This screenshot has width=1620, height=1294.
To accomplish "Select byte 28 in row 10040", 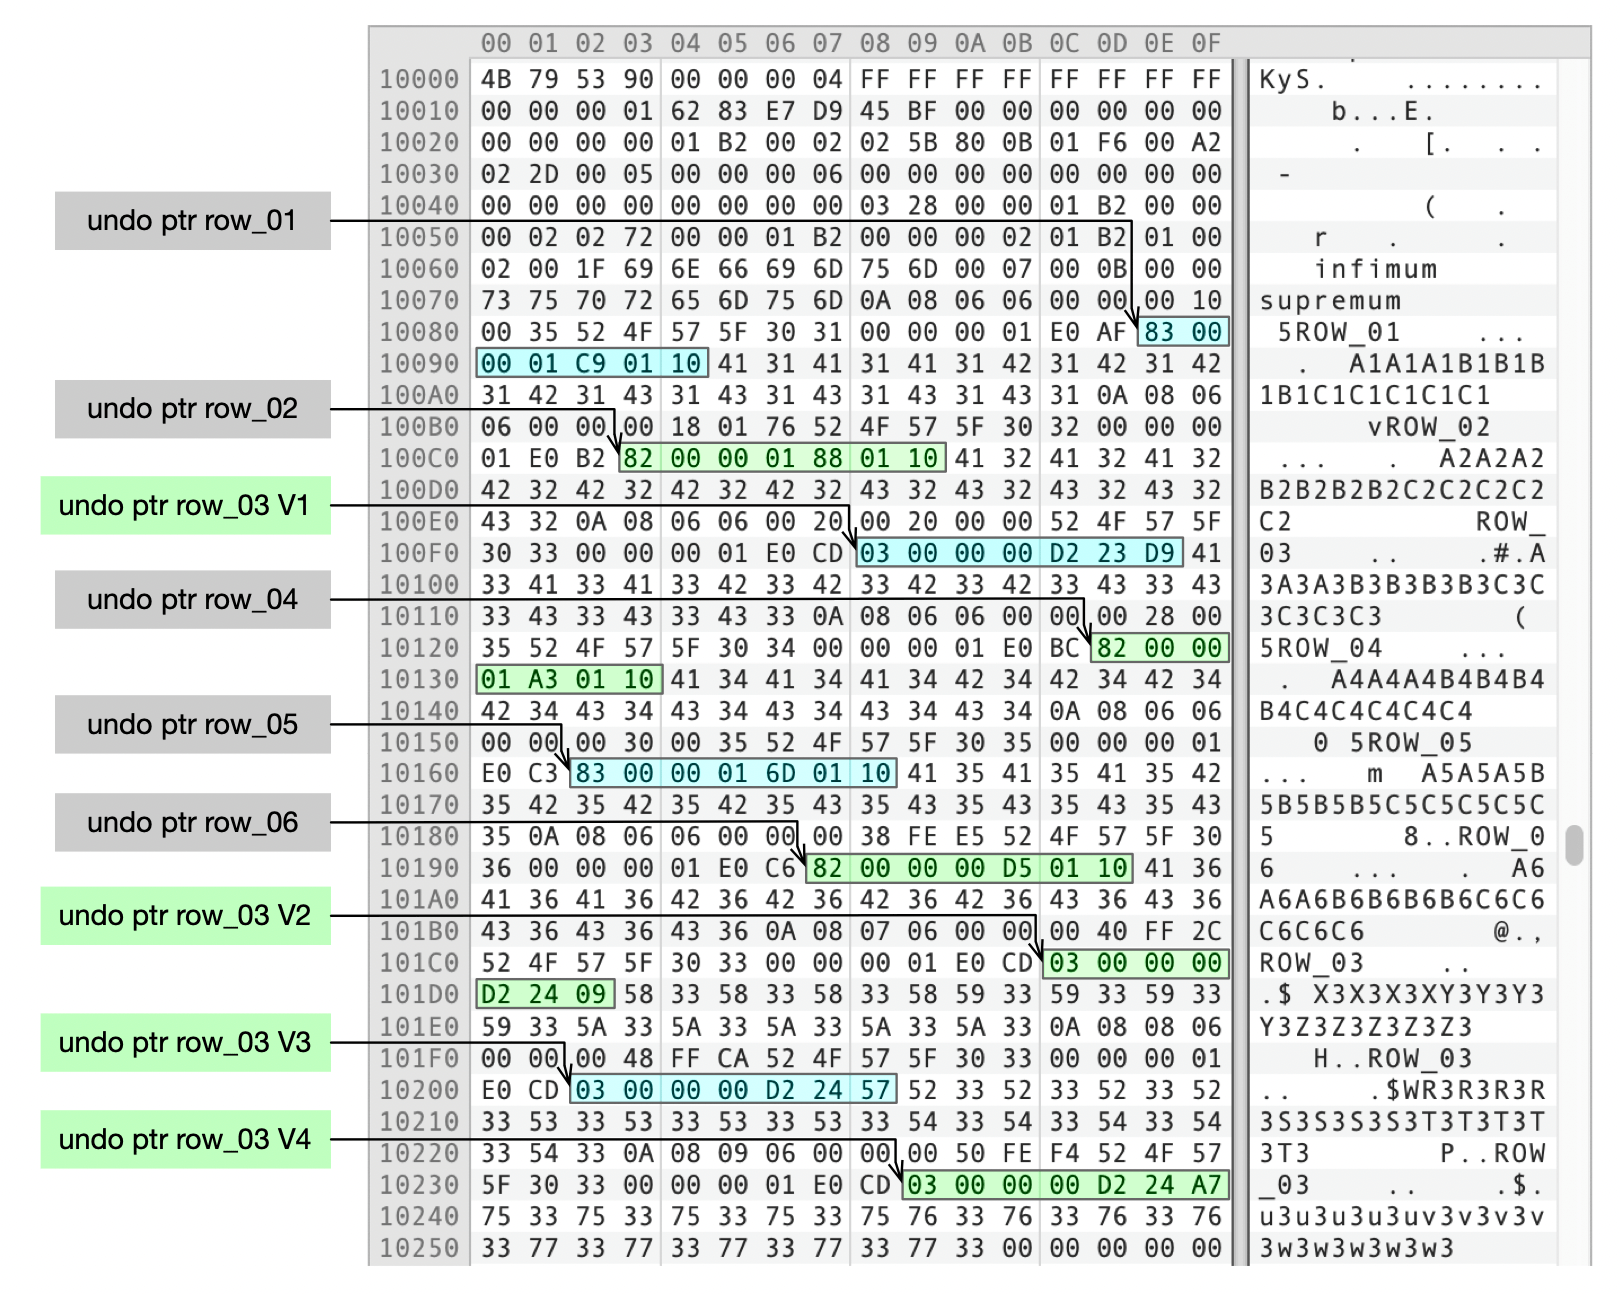I will pyautogui.click(x=922, y=206).
